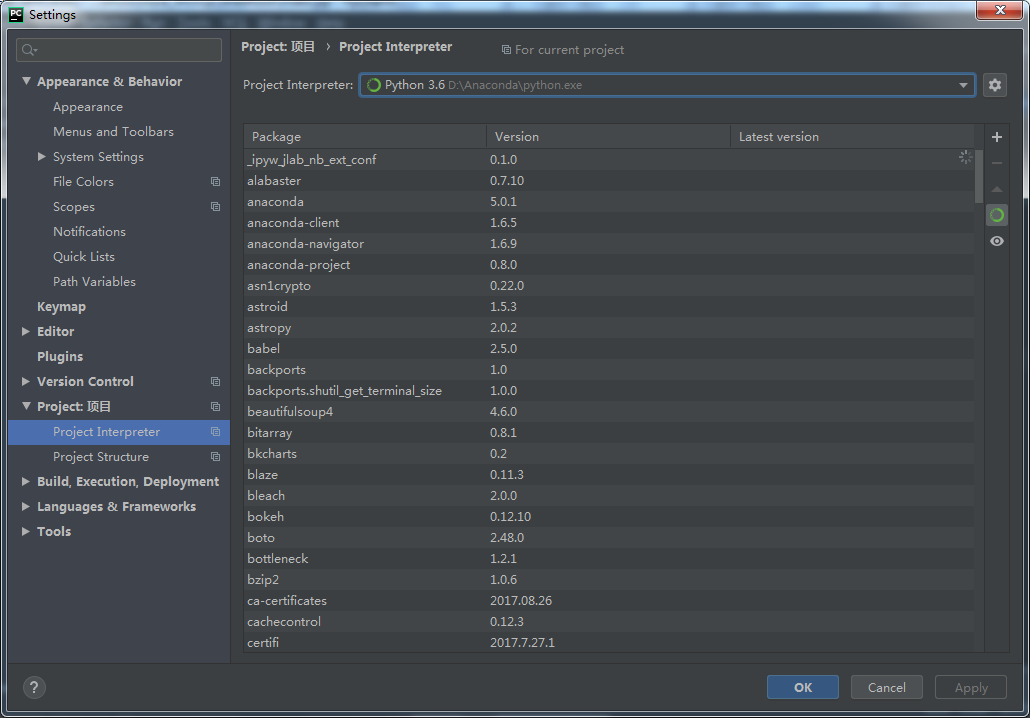Expand the System Settings node
The height and width of the screenshot is (718, 1030).
[x=41, y=156]
